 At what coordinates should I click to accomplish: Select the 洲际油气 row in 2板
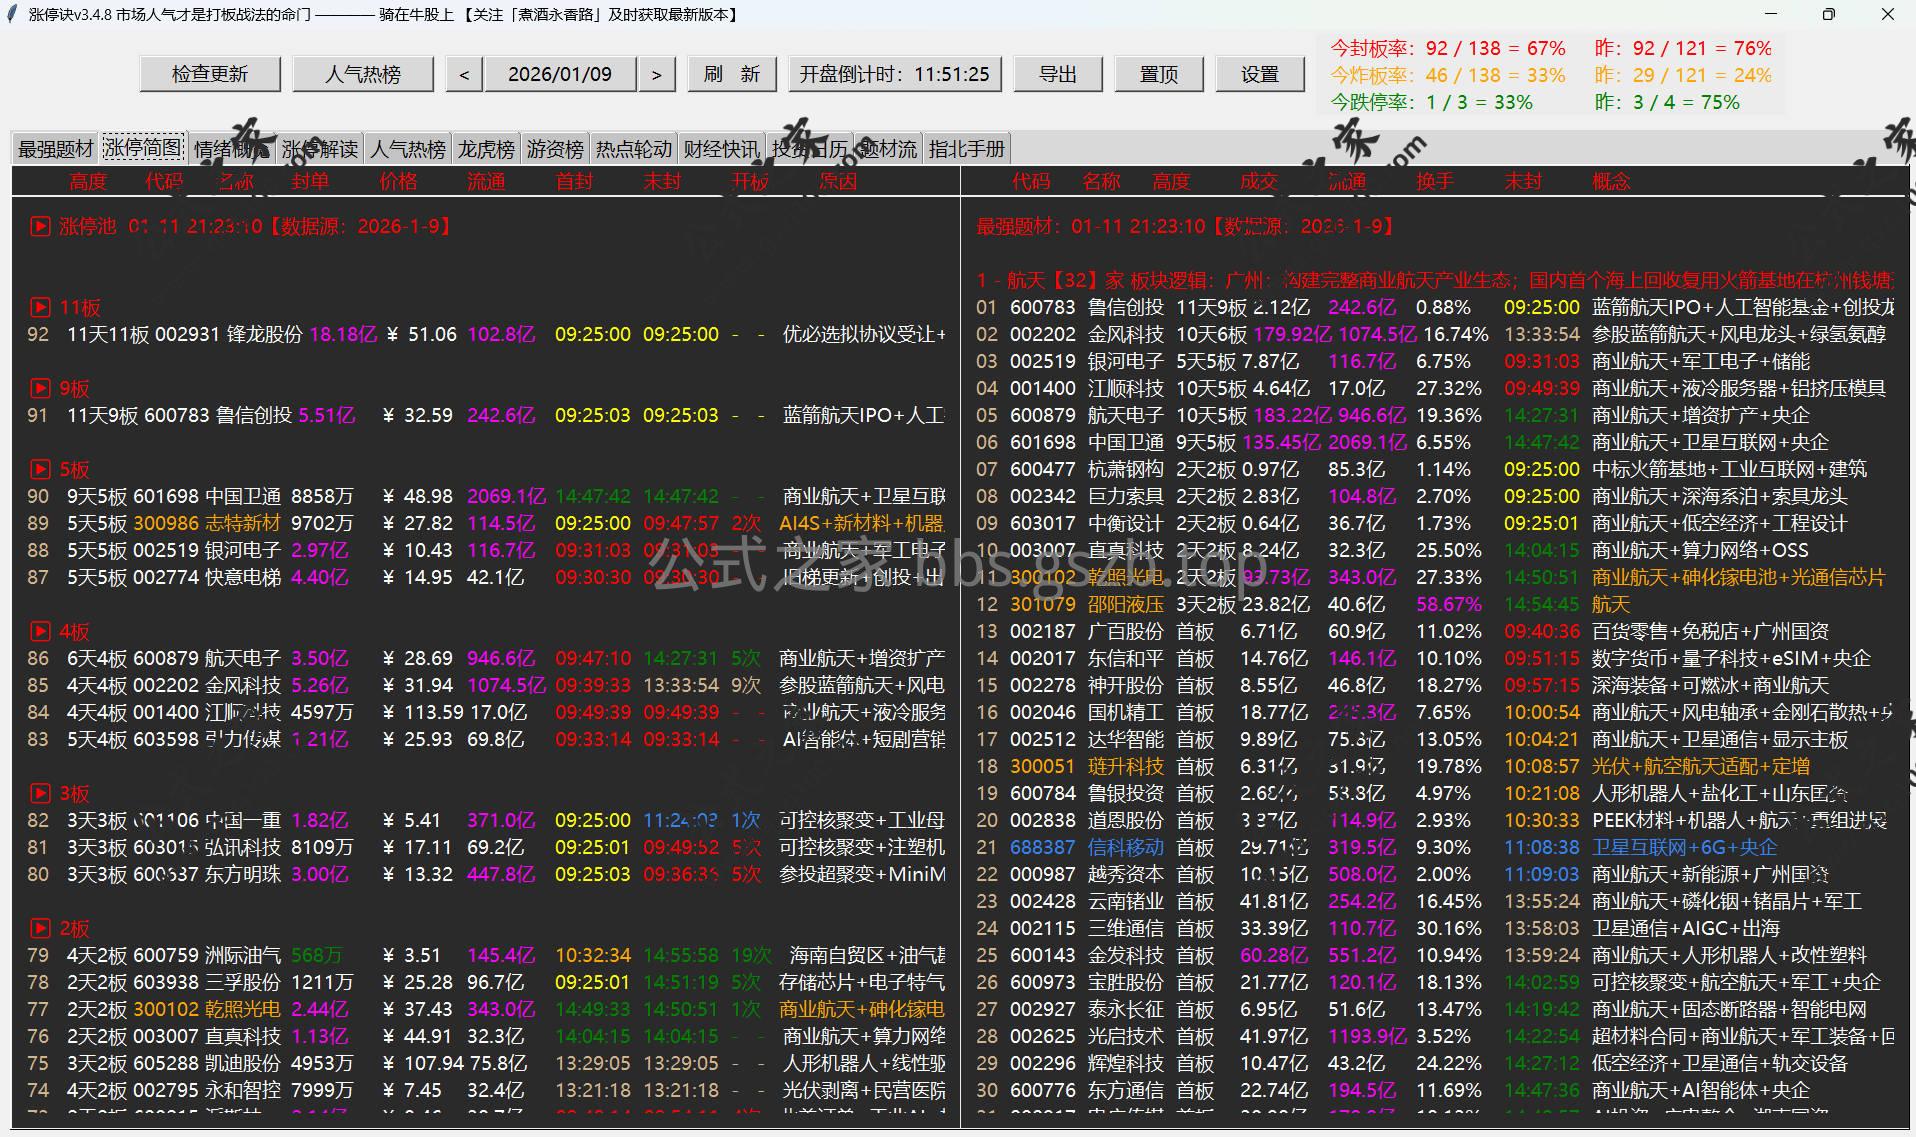(x=486, y=955)
